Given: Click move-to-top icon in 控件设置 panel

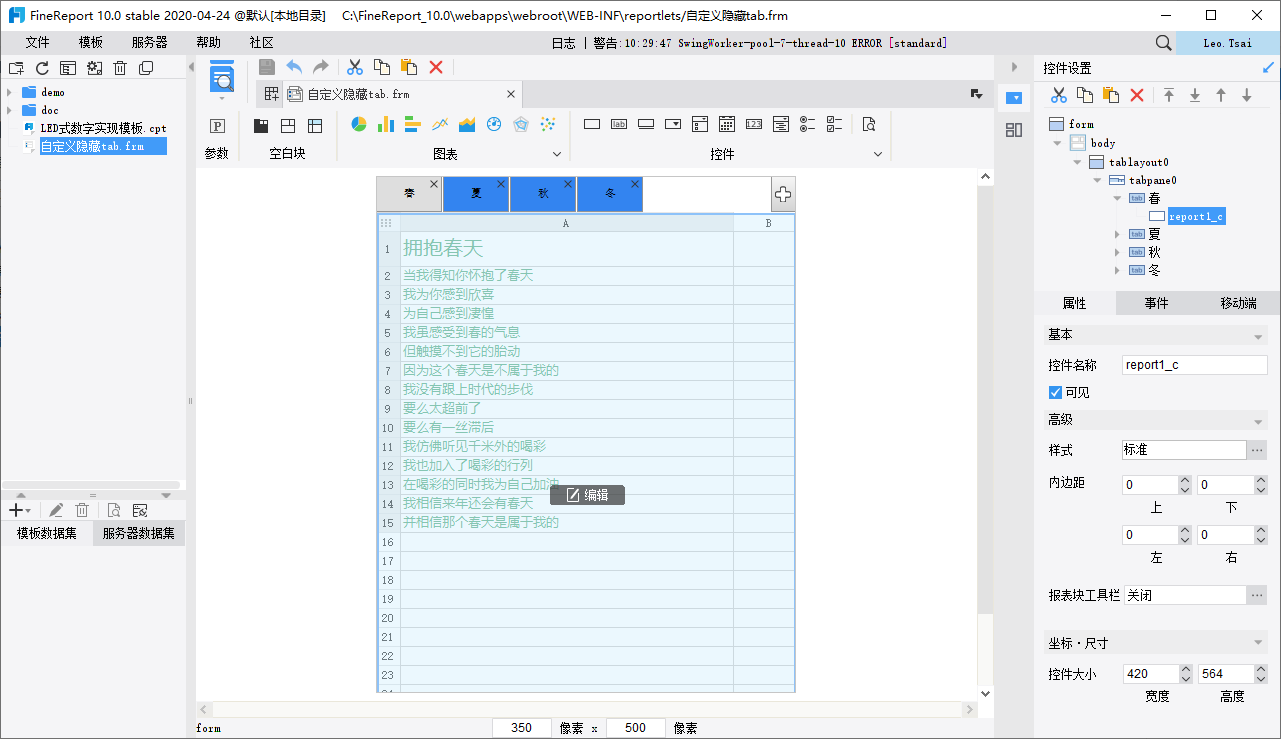Looking at the screenshot, I should tap(1168, 95).
